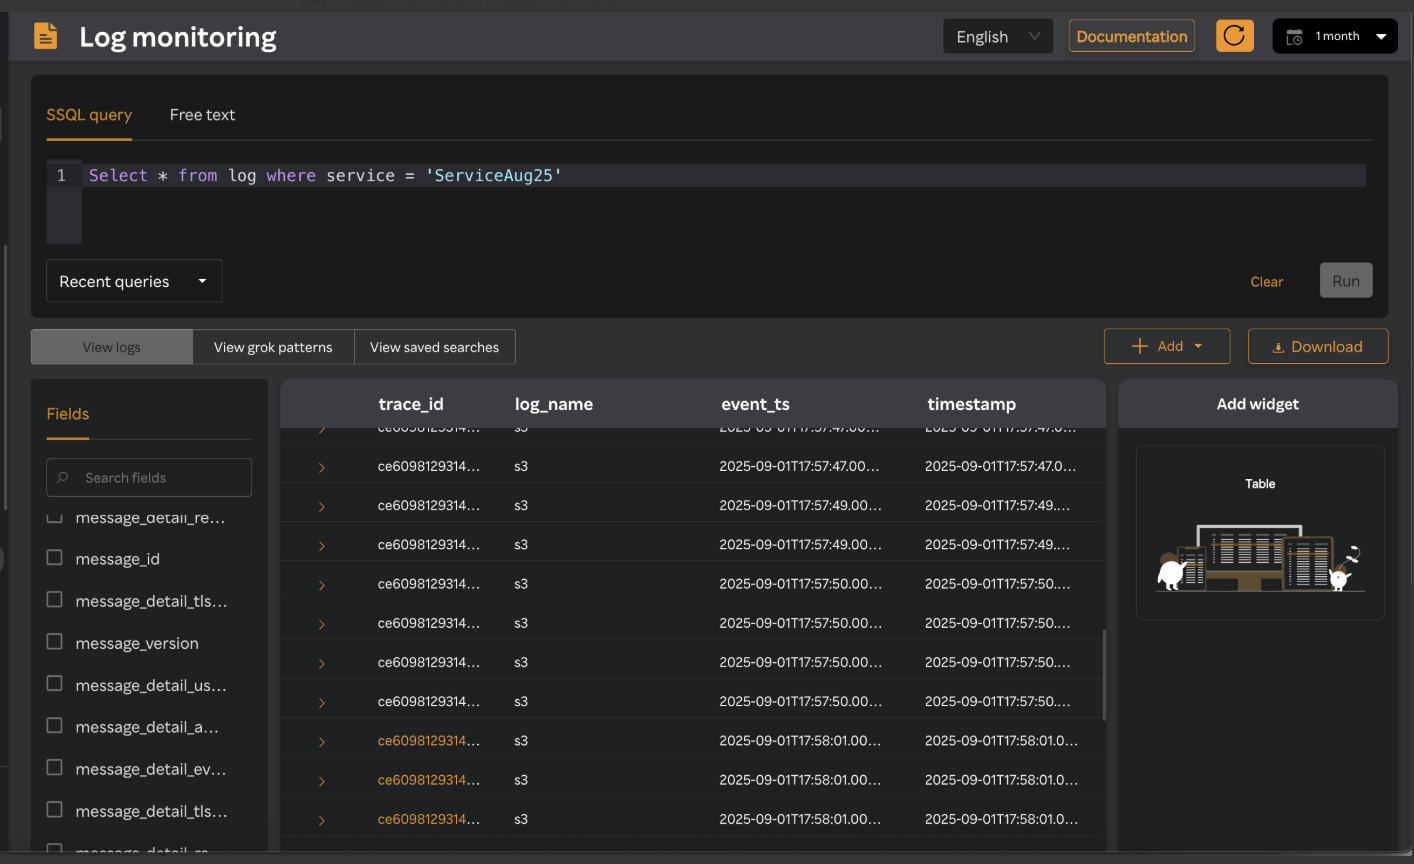Expand the first log row at 17:58:01
1414x864 pixels.
coord(321,742)
